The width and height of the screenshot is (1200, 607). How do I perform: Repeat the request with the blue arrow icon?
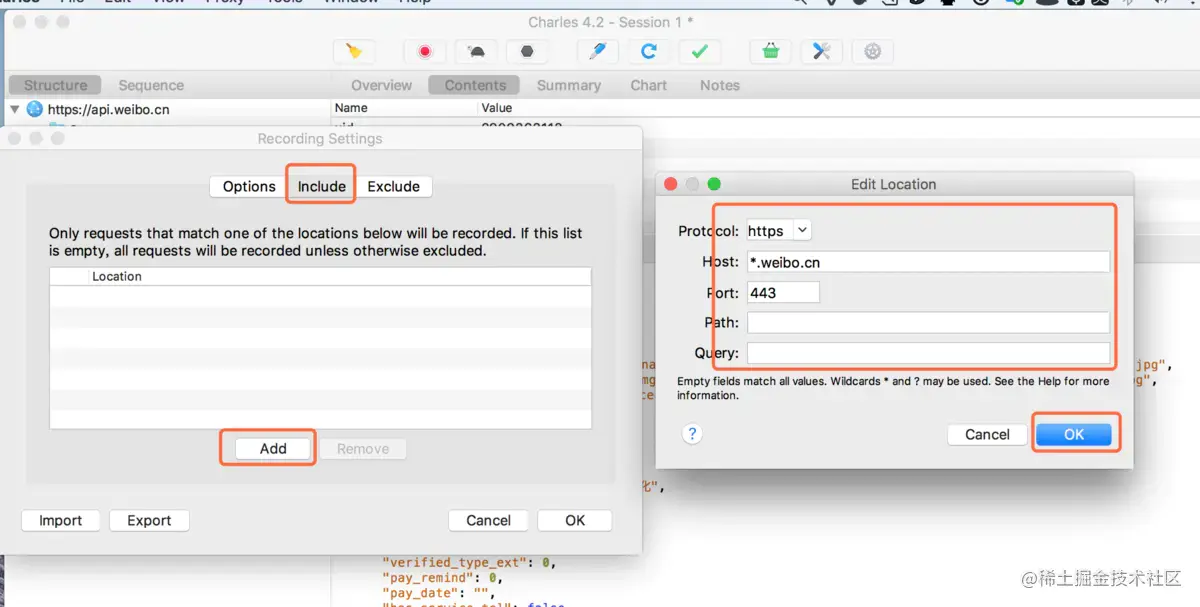(649, 51)
